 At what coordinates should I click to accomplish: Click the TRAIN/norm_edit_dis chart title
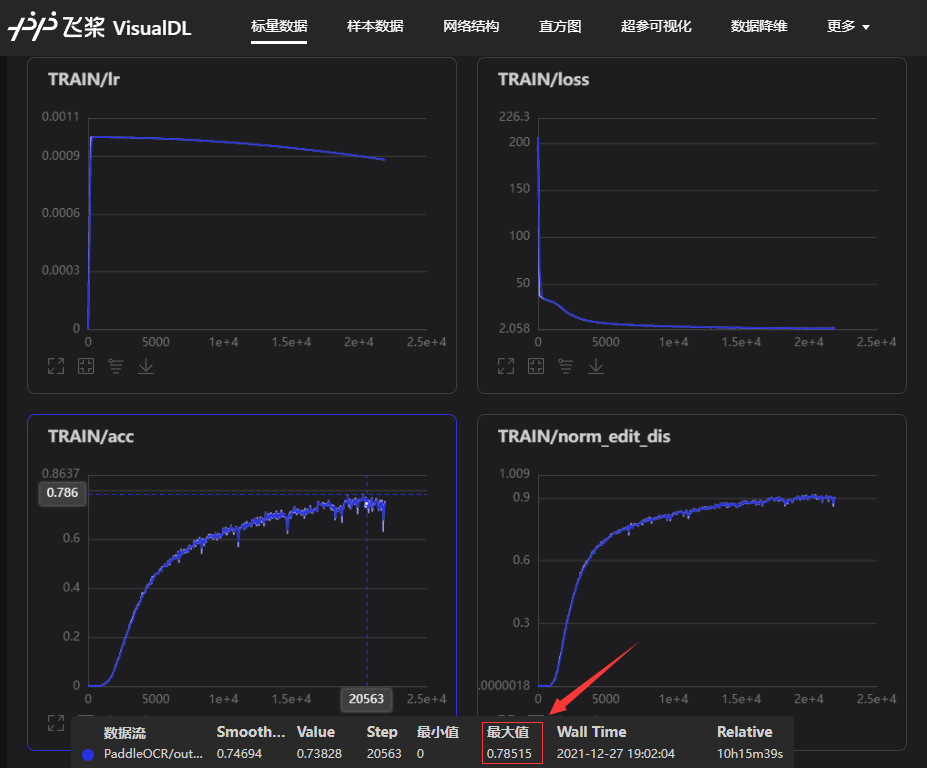584,436
